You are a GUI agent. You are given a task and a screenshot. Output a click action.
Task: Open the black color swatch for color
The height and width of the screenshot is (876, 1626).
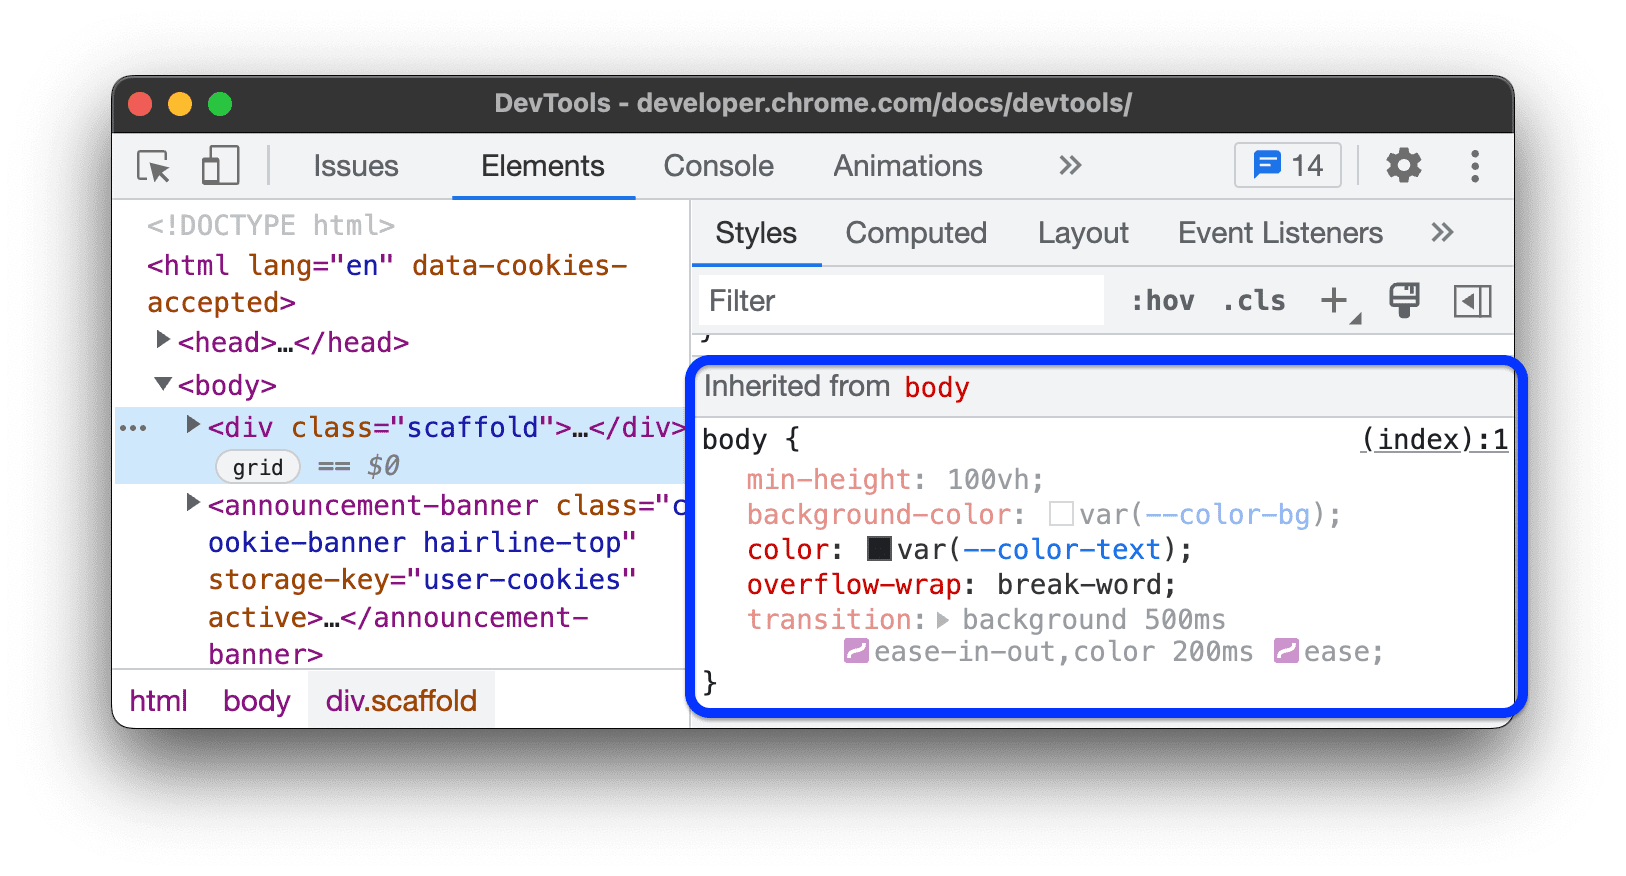pyautogui.click(x=879, y=549)
